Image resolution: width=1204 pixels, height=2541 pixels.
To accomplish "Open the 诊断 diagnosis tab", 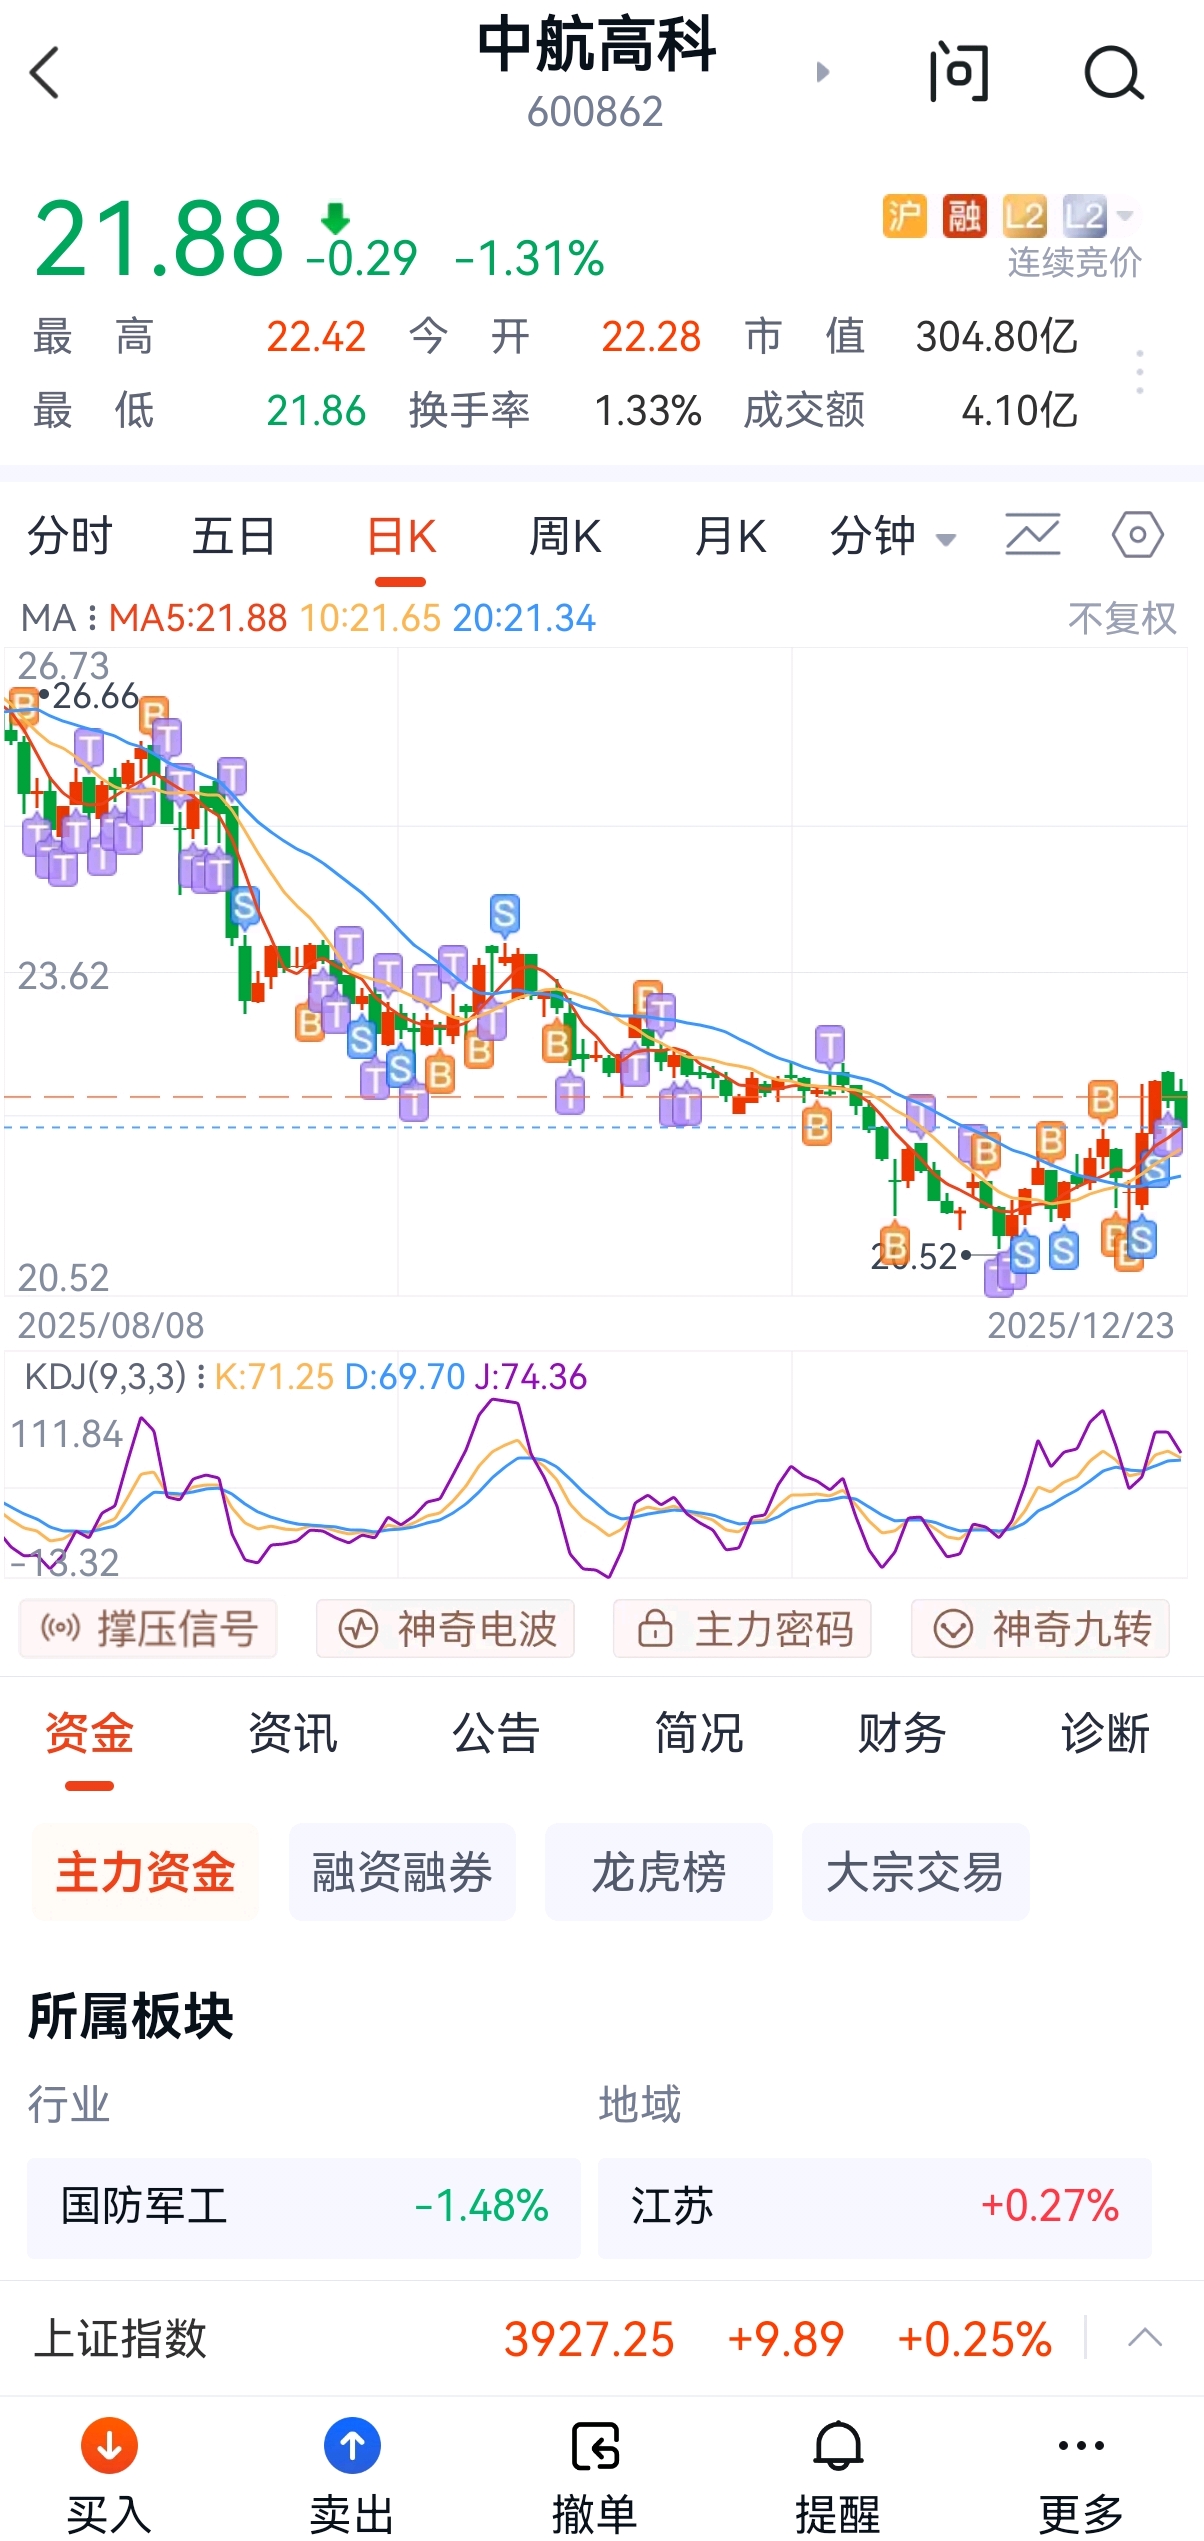I will [1105, 1734].
